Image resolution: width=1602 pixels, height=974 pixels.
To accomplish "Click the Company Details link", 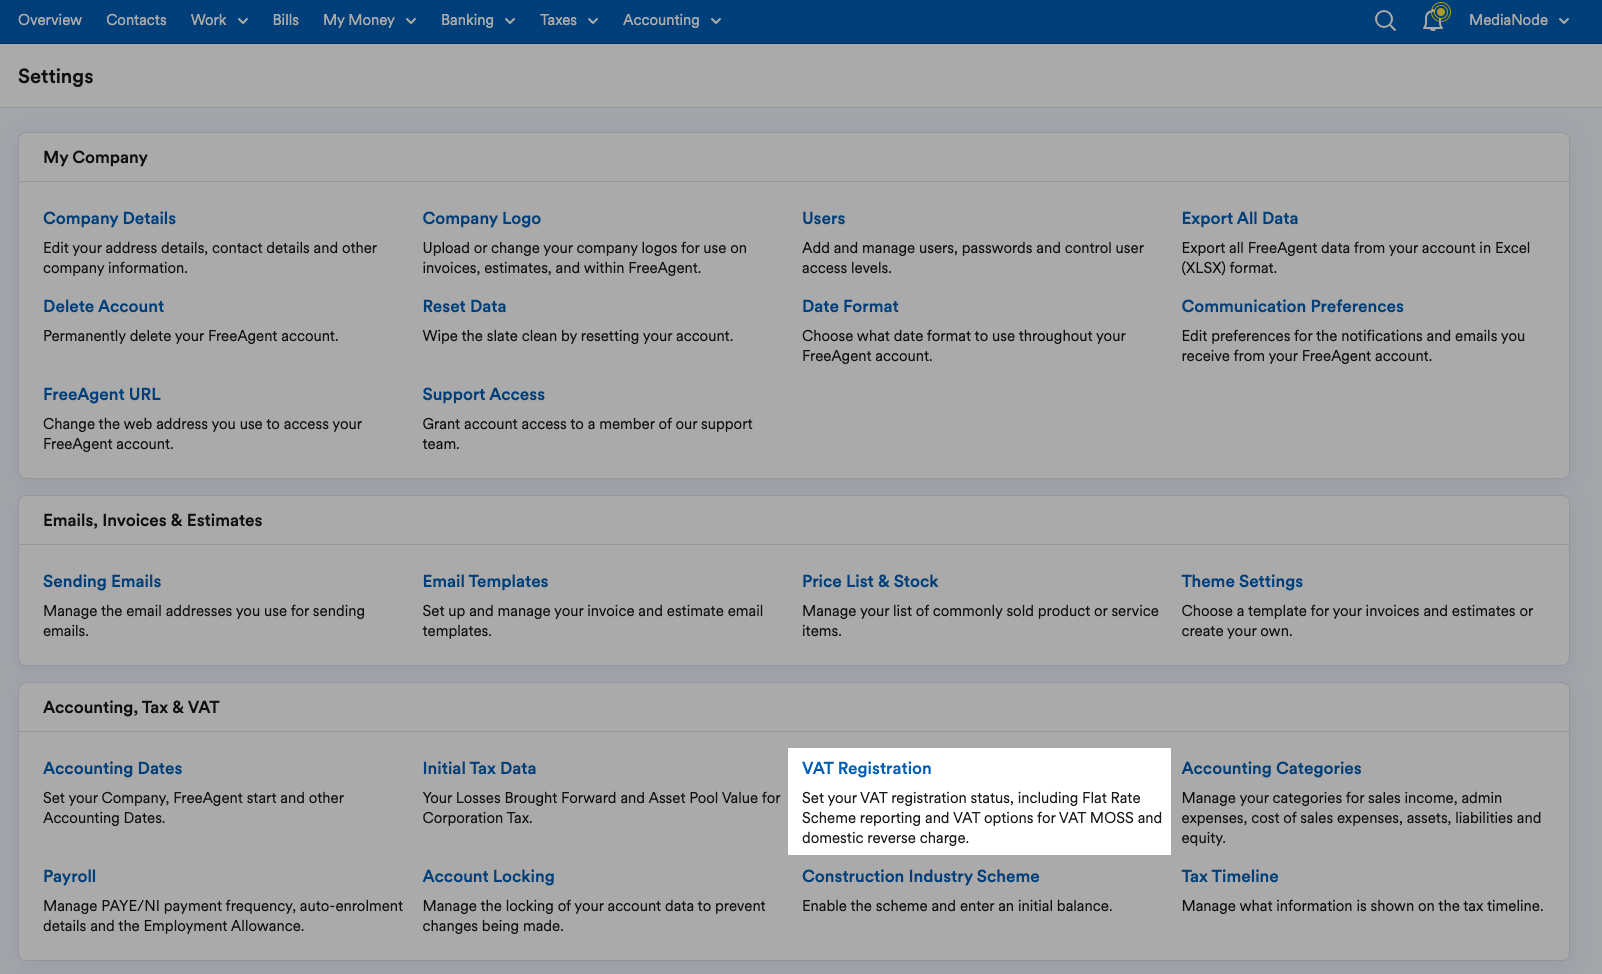I will pos(109,218).
